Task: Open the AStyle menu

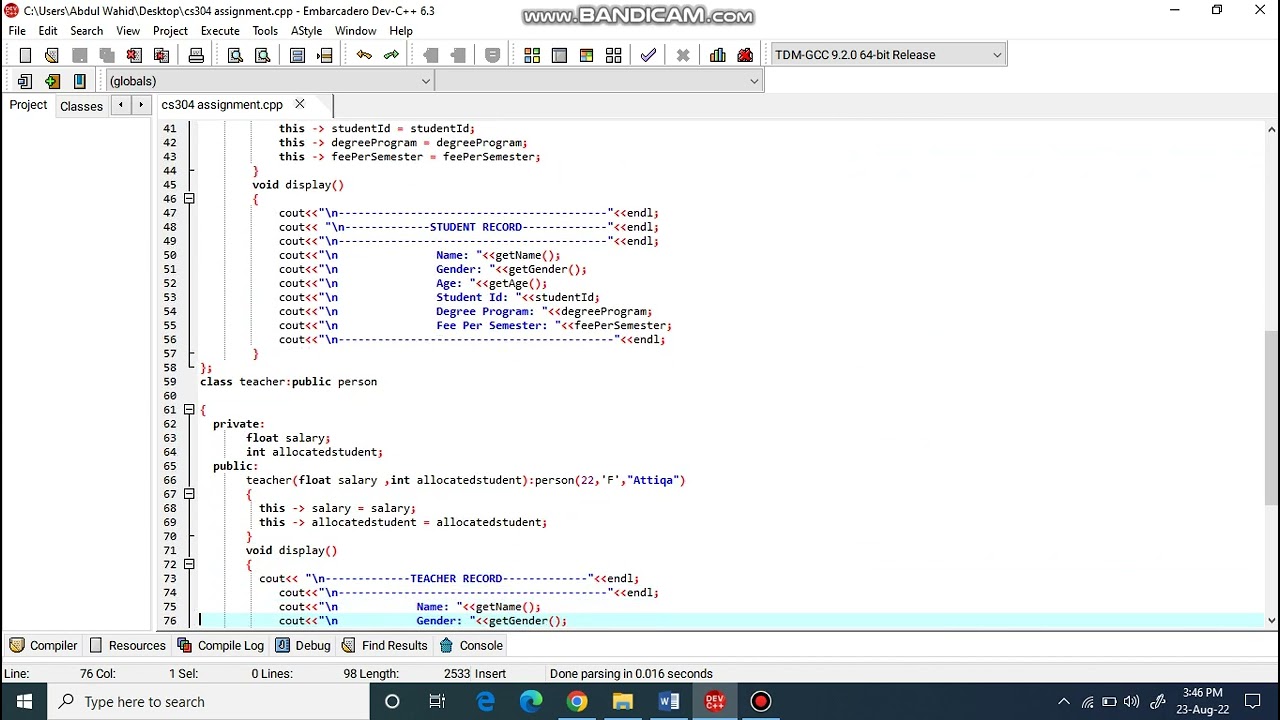Action: 306,31
